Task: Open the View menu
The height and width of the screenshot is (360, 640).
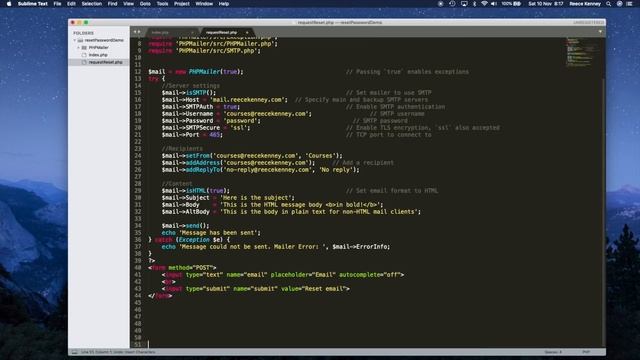Action: 129,4
